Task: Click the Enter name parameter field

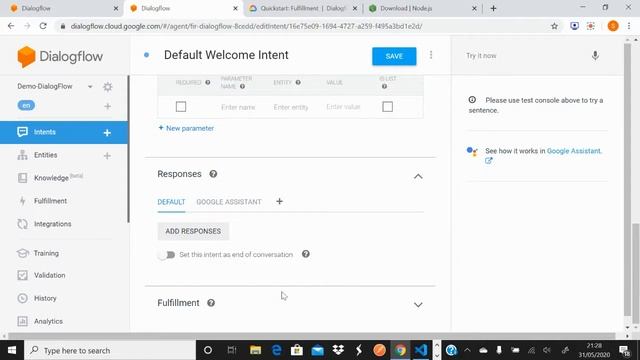Action: (238, 107)
